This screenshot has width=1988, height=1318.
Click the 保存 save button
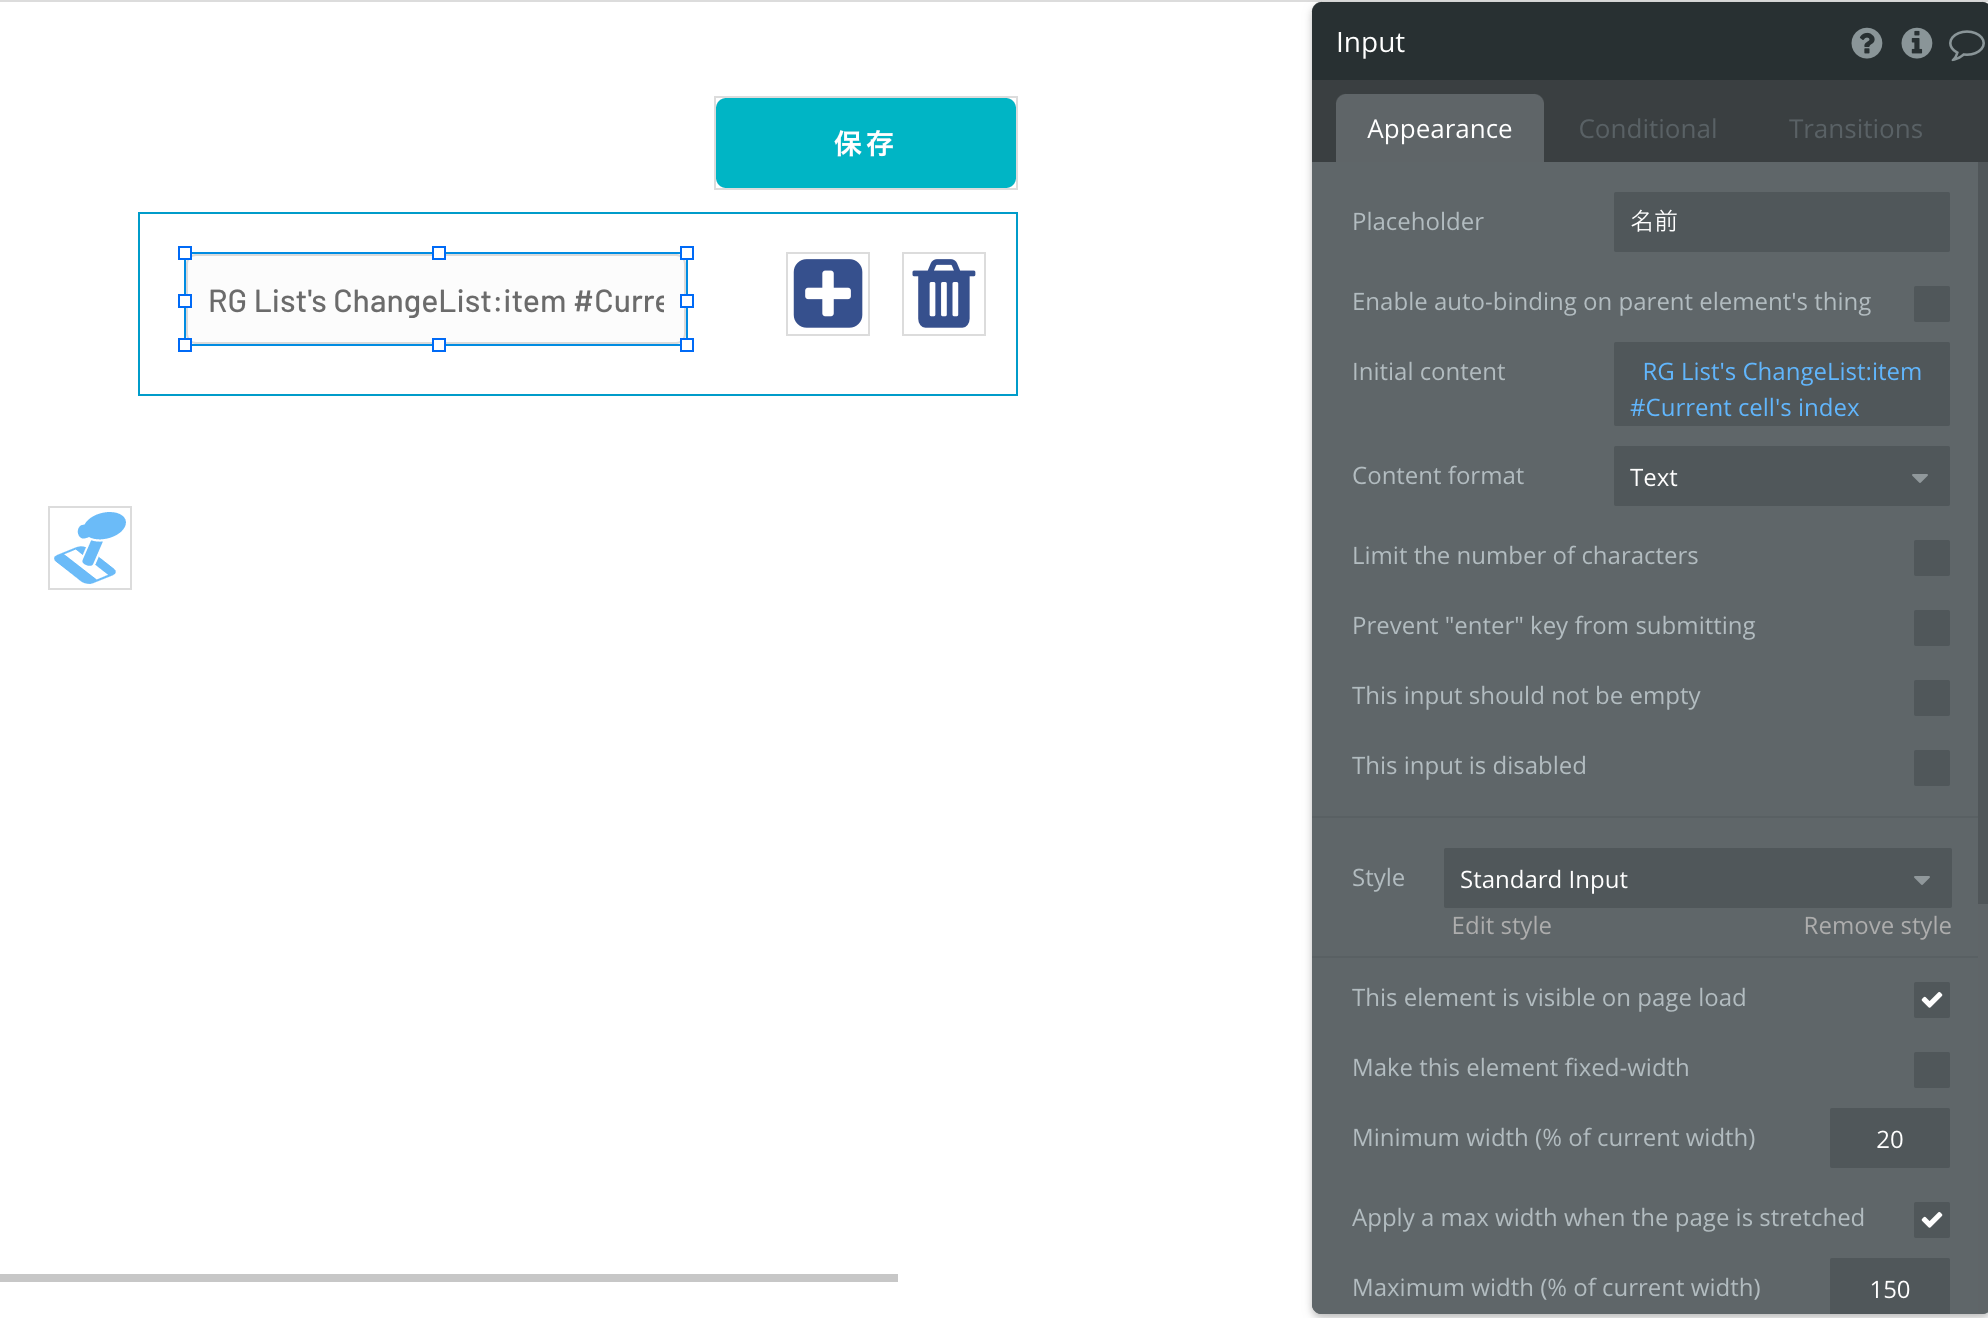click(865, 143)
